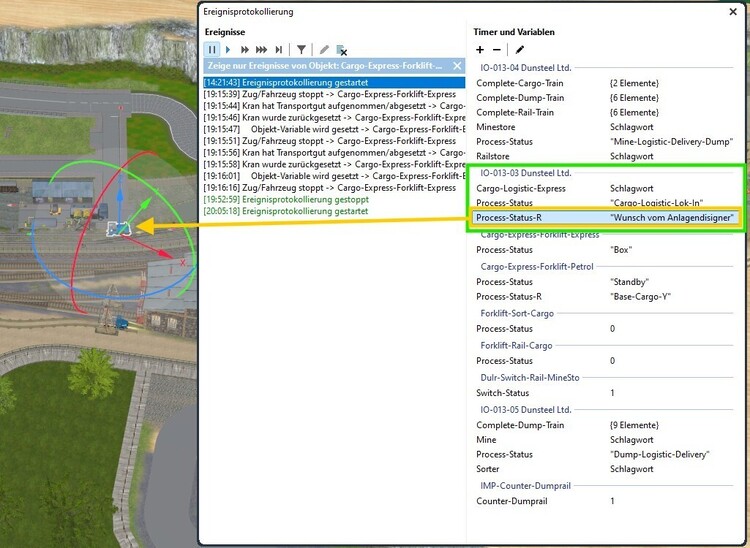Screen dimensions: 750x548
Task: Select the 19:16:16 Zug/Fahrzeug stoppt event
Action: [334, 188]
